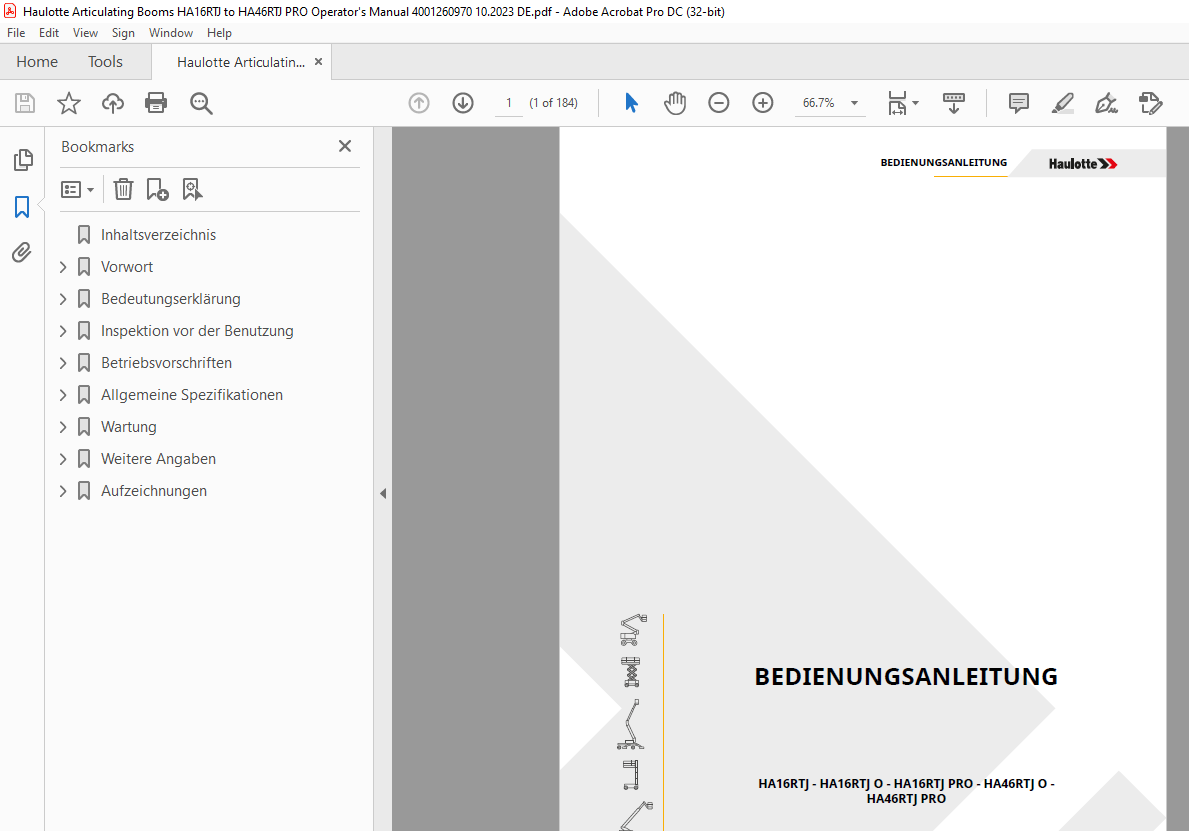The image size is (1189, 831).
Task: Find the current bookmark
Action: [x=192, y=190]
